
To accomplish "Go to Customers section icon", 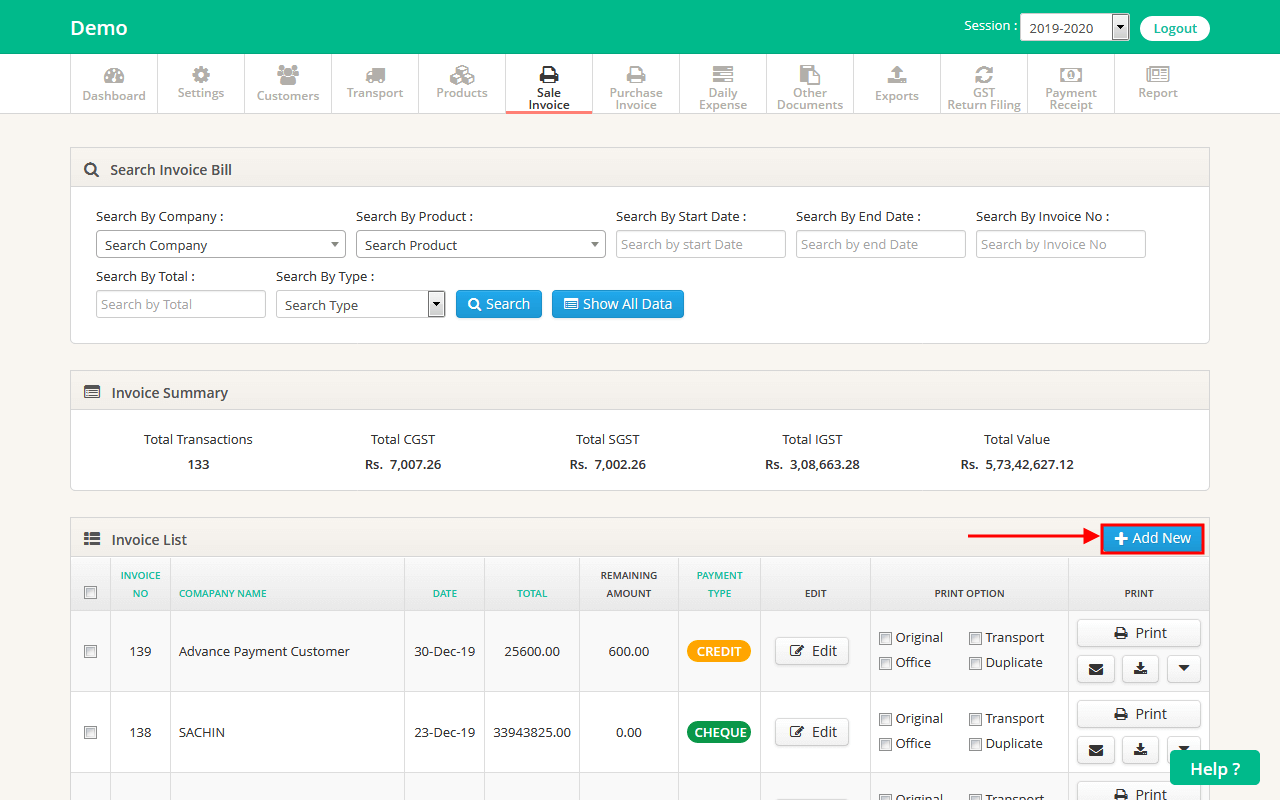I will pos(288,75).
